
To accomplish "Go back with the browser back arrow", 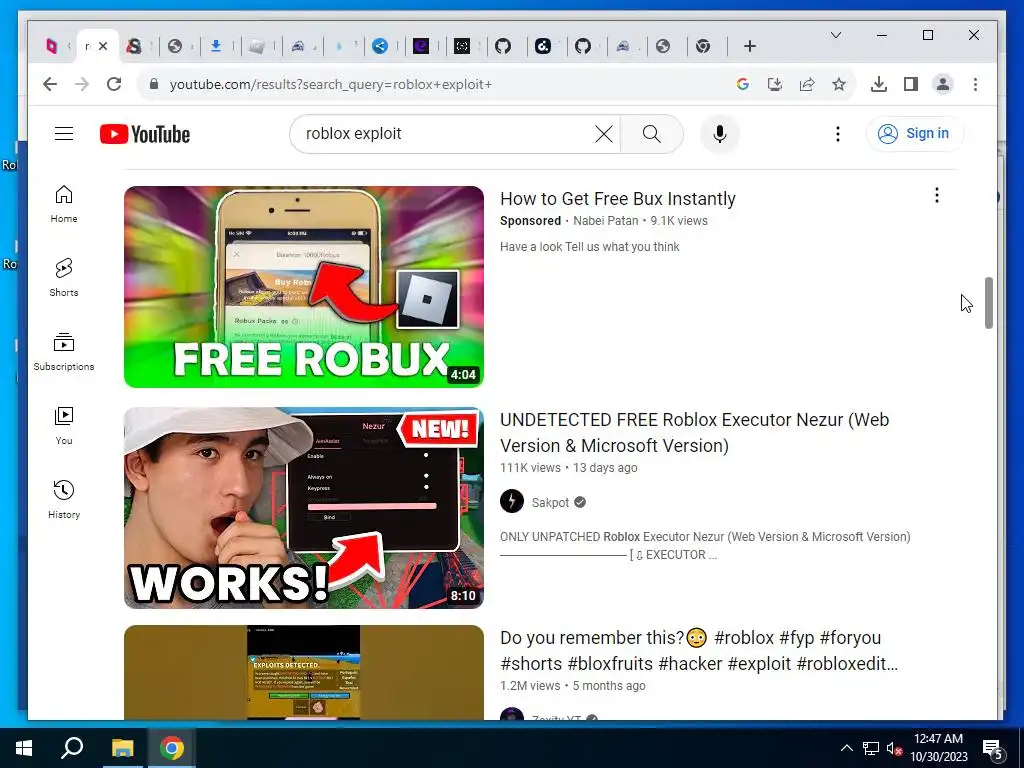I will click(50, 84).
